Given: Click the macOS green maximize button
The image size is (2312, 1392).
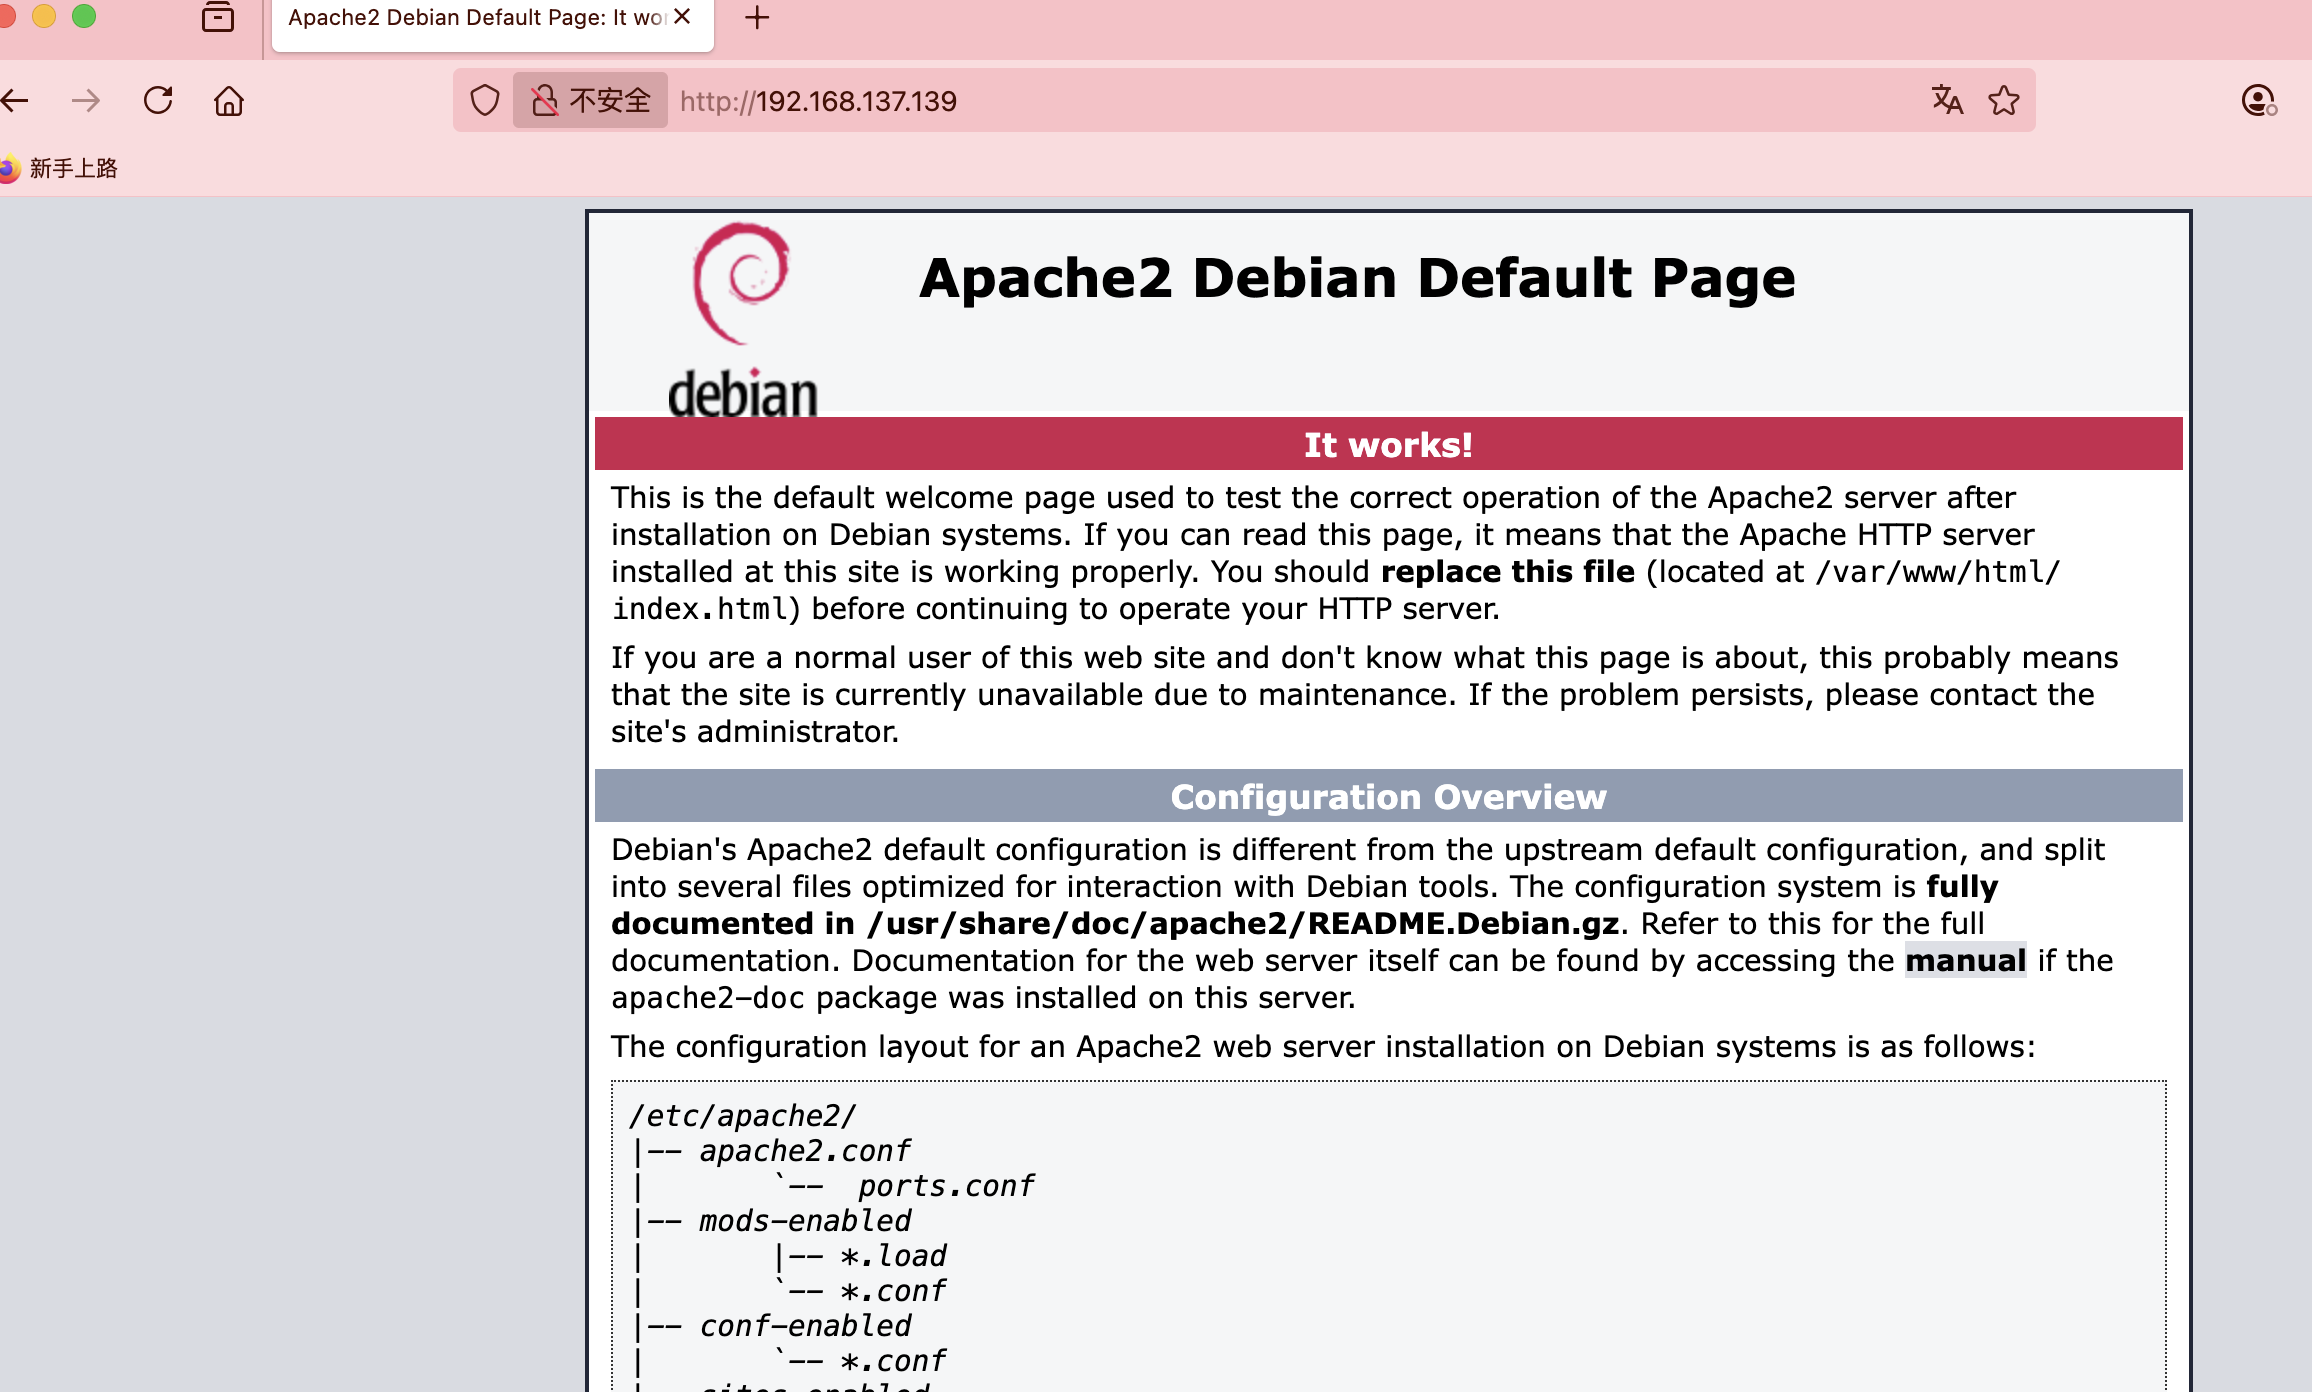Looking at the screenshot, I should click(84, 16).
